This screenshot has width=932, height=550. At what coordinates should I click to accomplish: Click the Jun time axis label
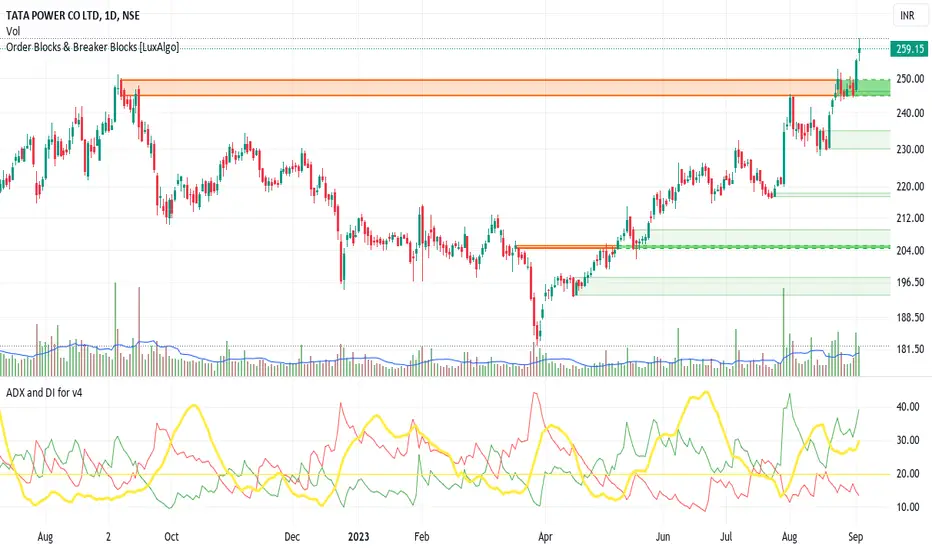point(663,536)
